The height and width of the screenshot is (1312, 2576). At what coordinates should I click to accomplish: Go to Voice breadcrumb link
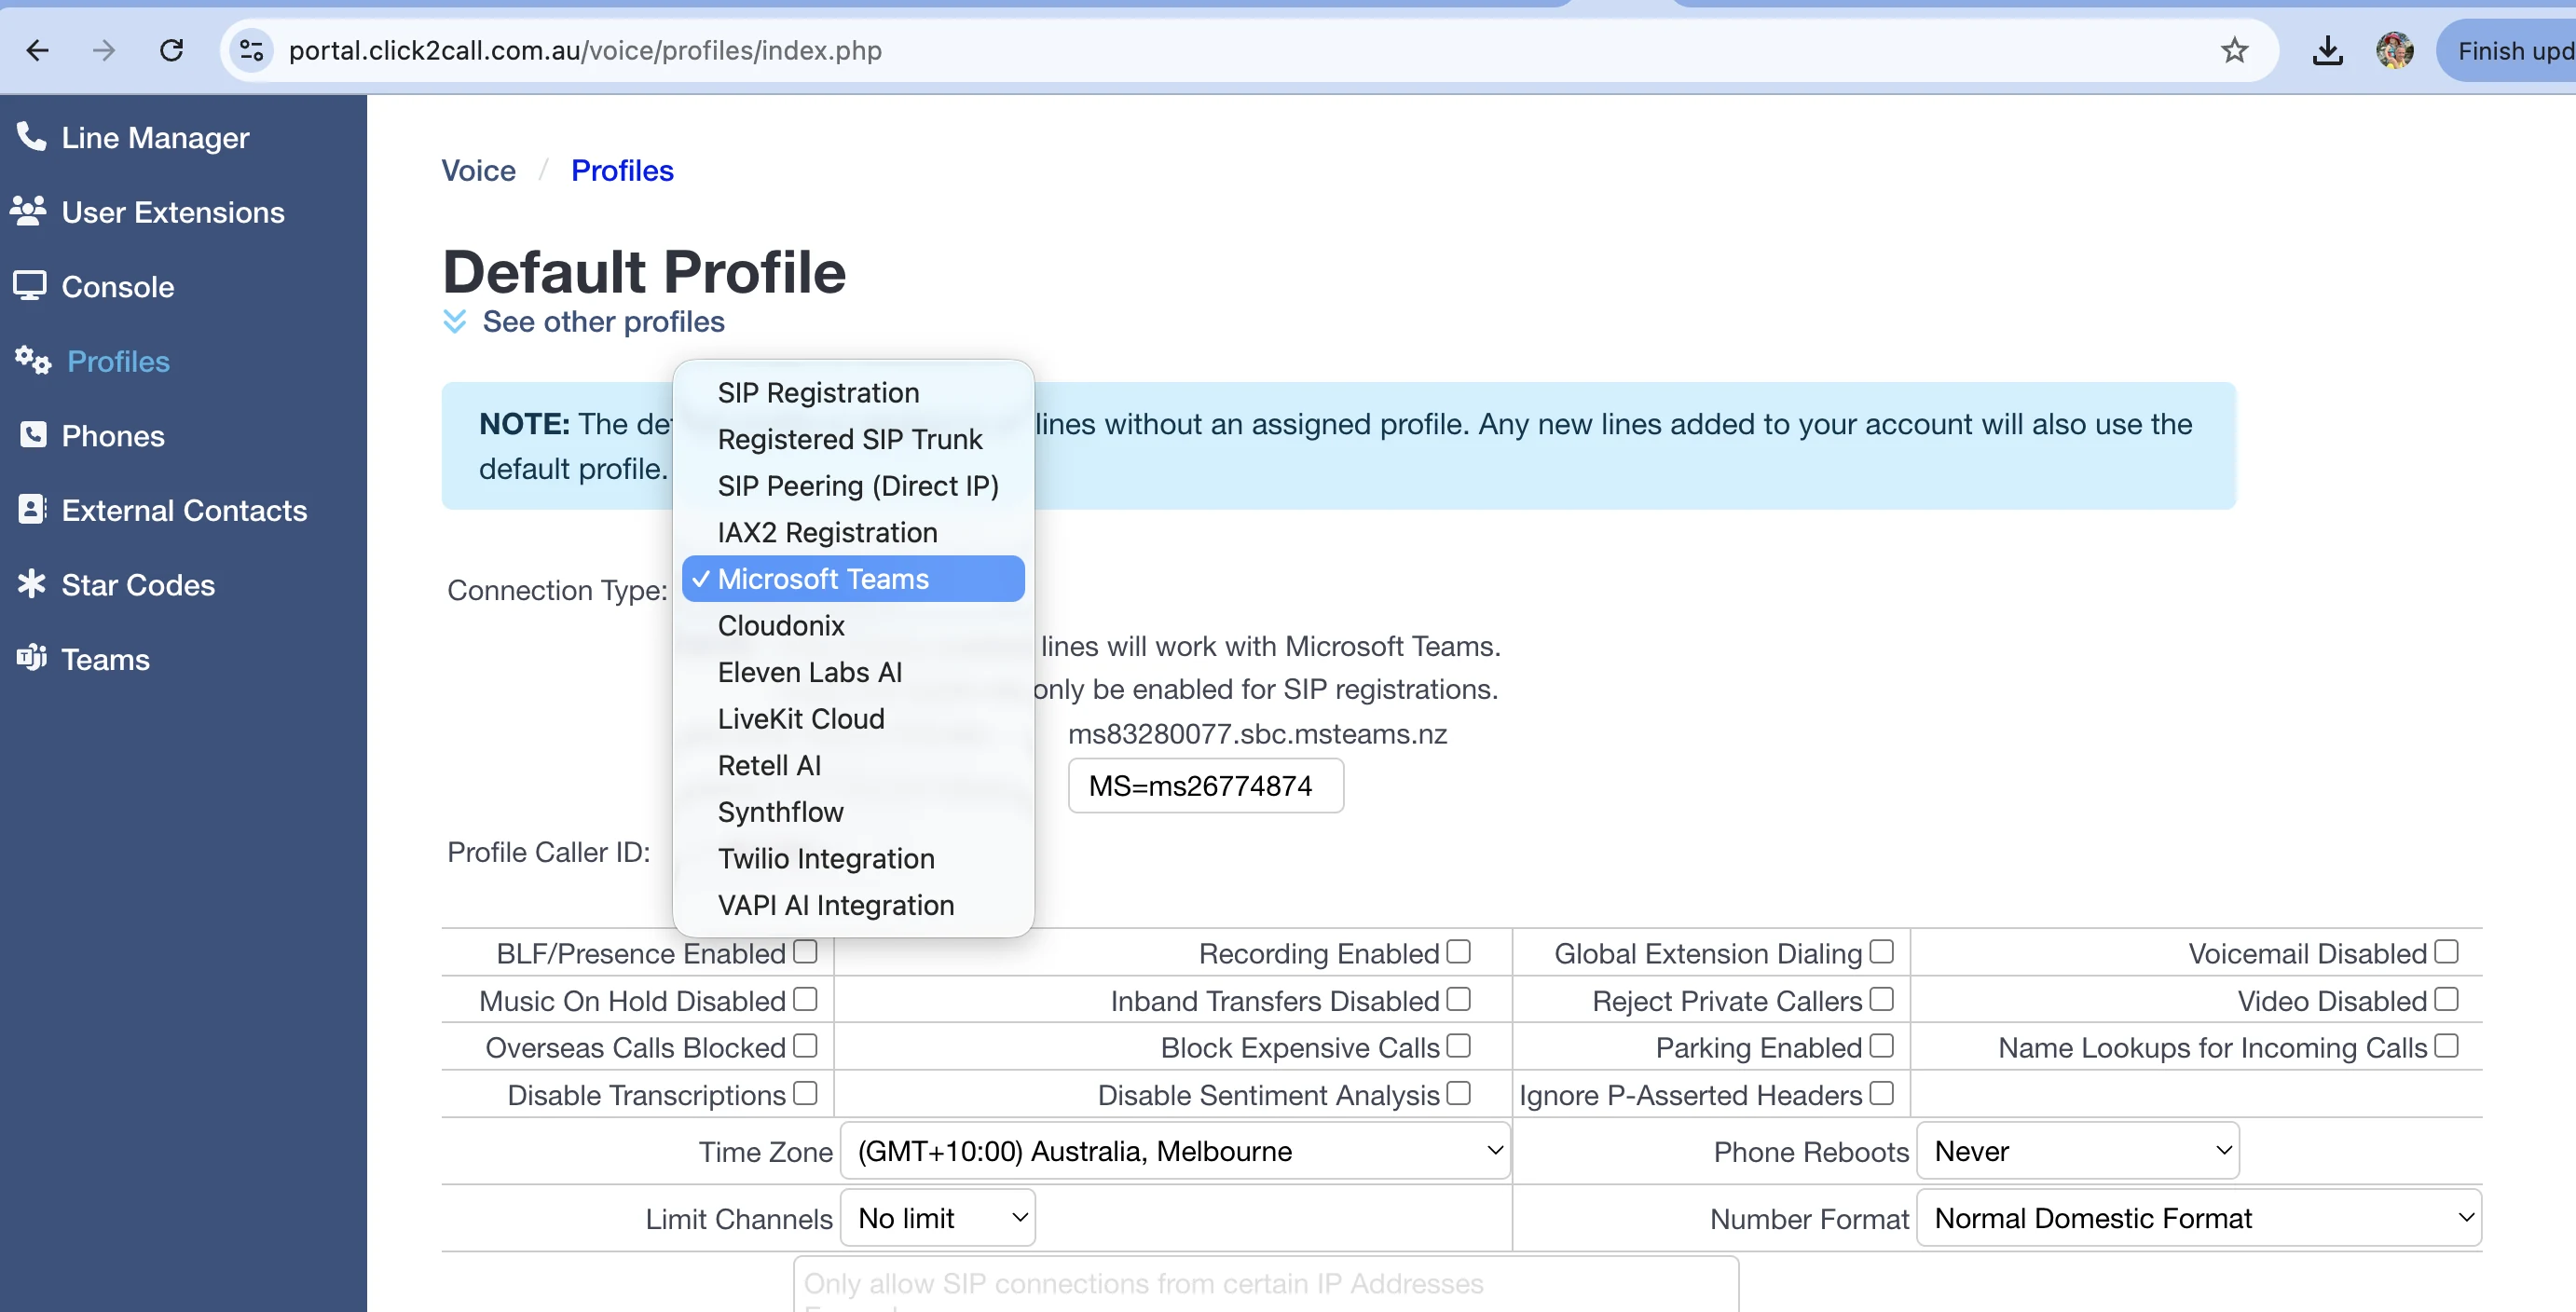point(479,171)
